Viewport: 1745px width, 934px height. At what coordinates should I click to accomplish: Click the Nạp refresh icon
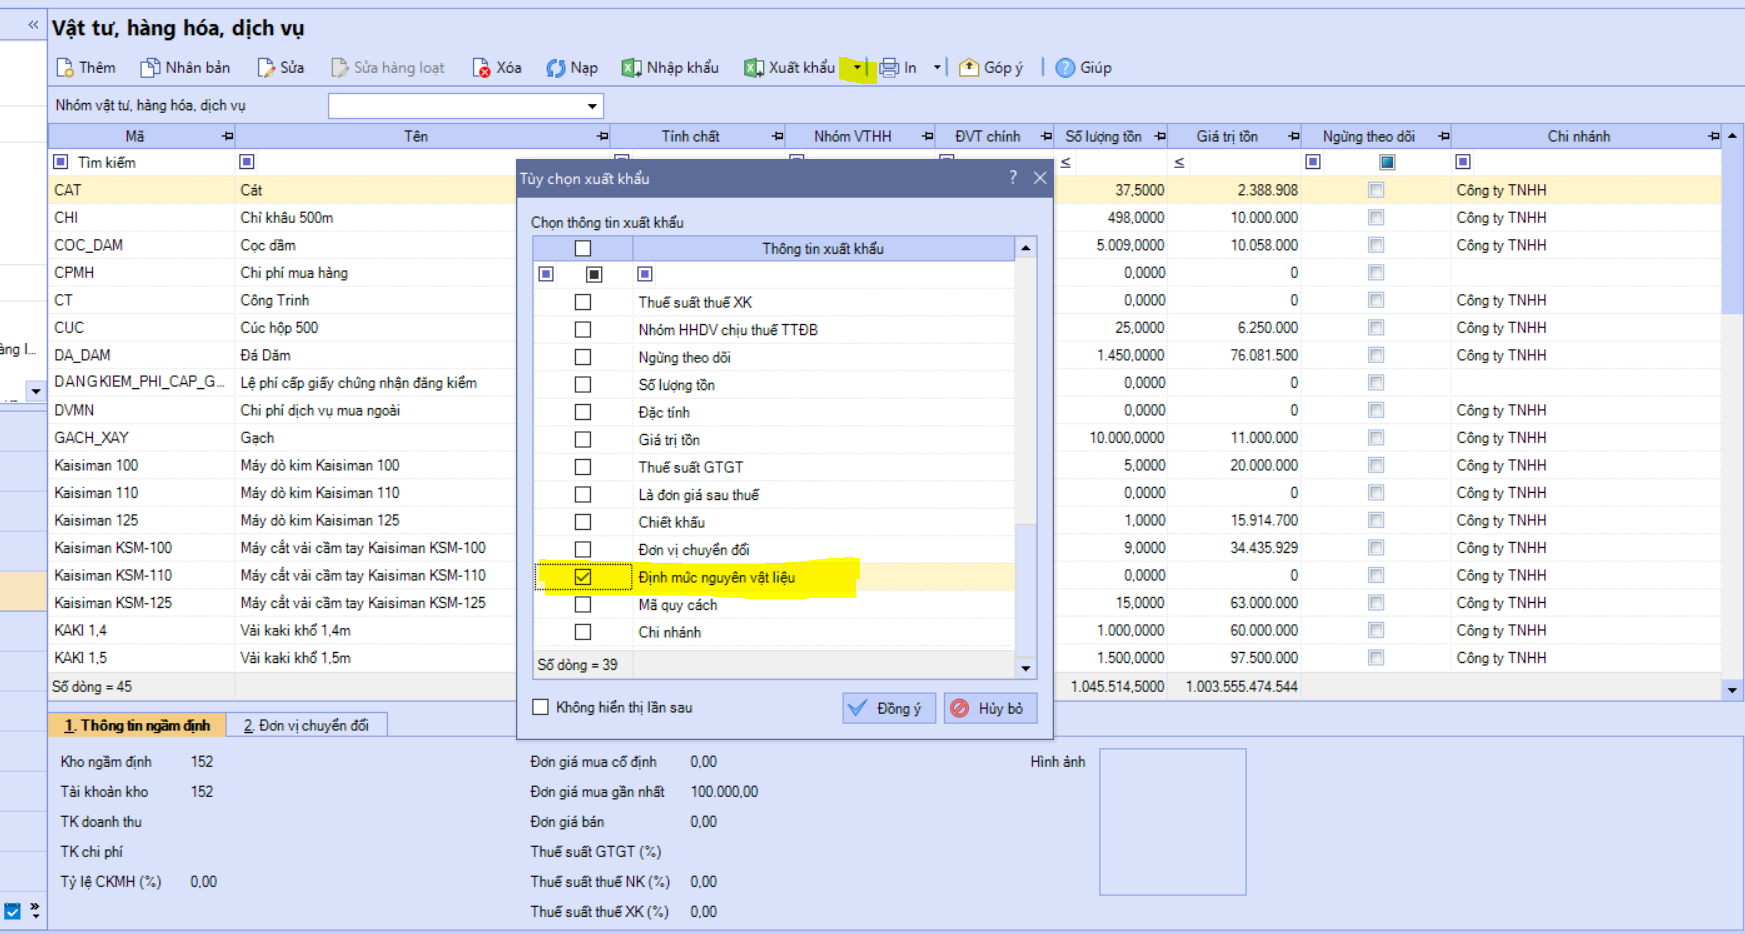[556, 67]
